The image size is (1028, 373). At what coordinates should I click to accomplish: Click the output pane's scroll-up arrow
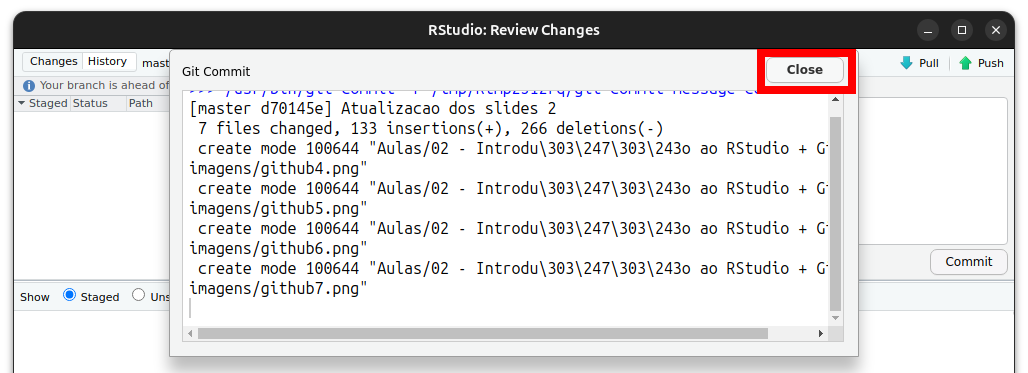pos(835,99)
